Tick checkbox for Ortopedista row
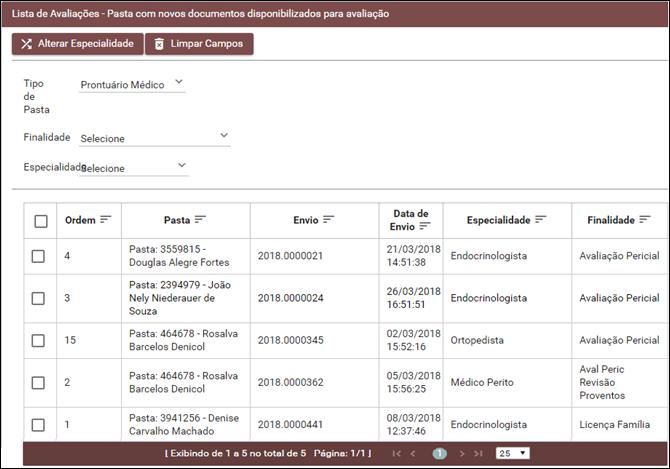The width and height of the screenshot is (670, 469). (x=38, y=341)
